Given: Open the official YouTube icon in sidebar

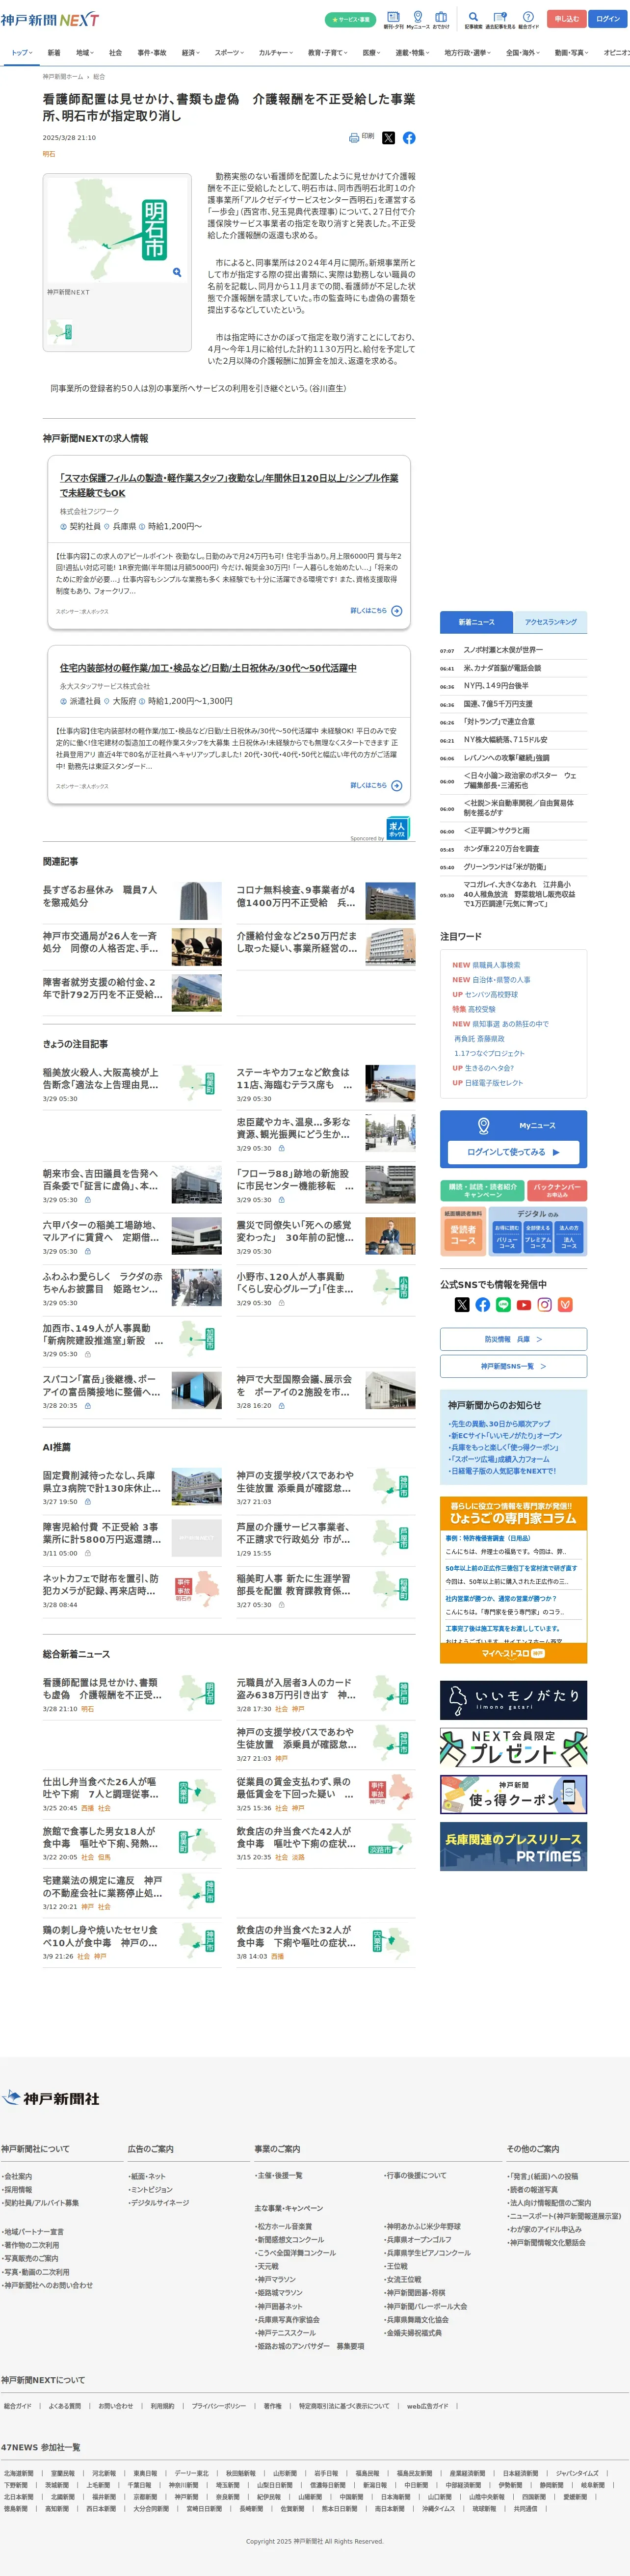Looking at the screenshot, I should click(x=524, y=1304).
